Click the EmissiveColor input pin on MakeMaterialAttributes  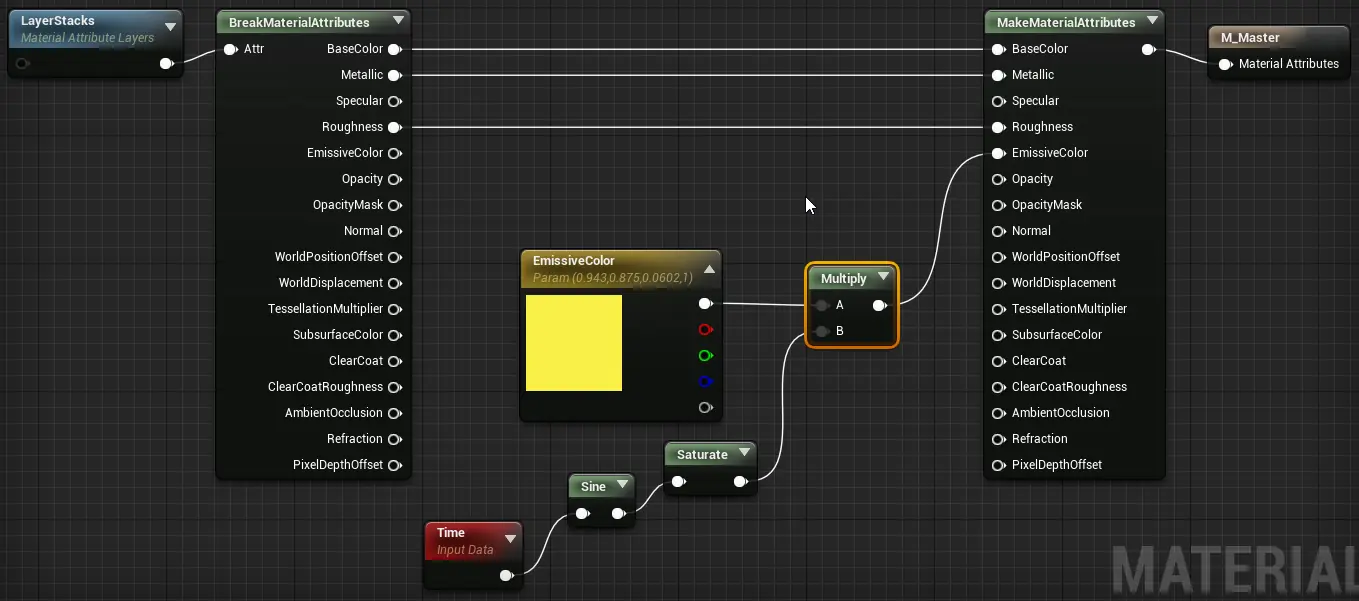tap(998, 153)
